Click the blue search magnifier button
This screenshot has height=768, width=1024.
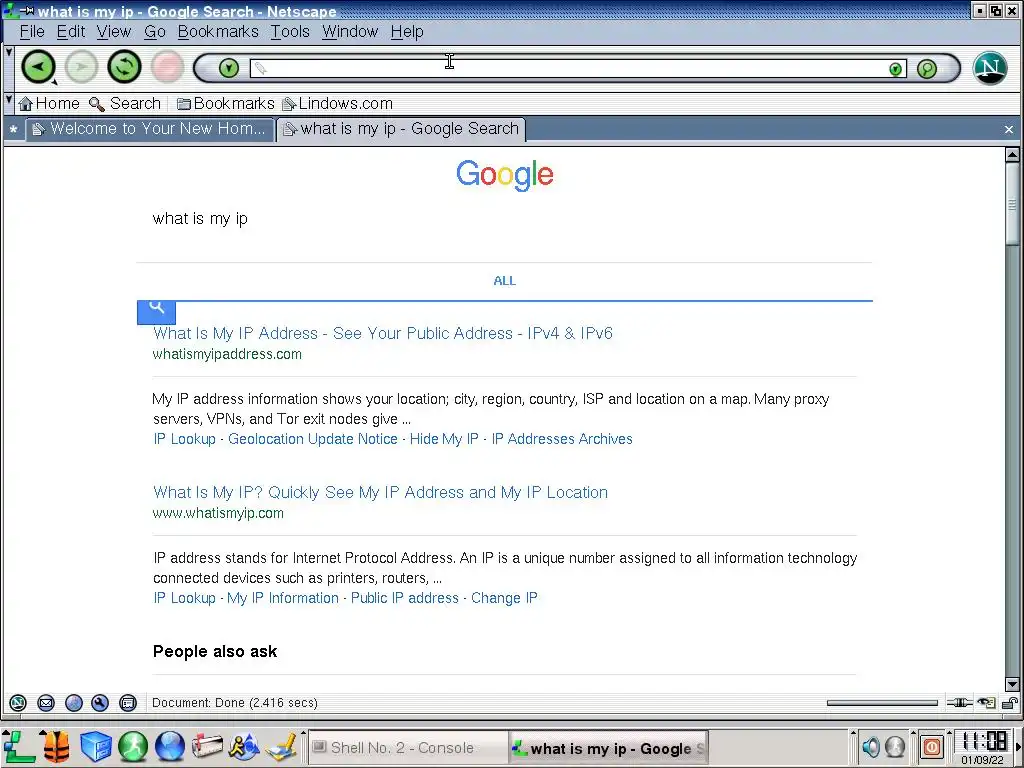pyautogui.click(x=156, y=312)
